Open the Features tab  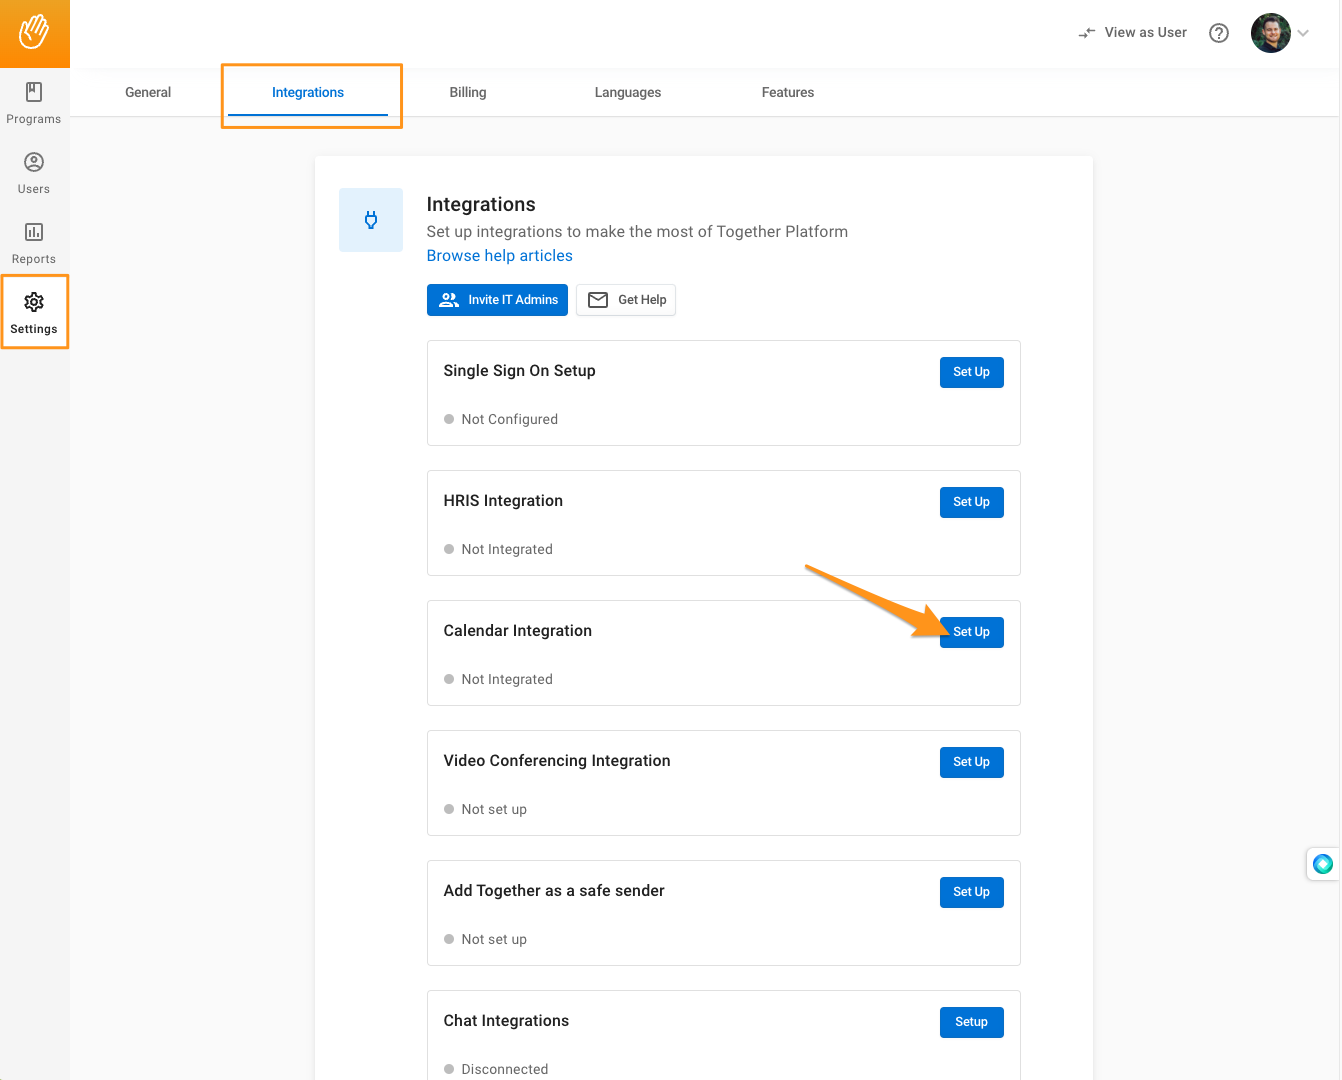pyautogui.click(x=787, y=92)
